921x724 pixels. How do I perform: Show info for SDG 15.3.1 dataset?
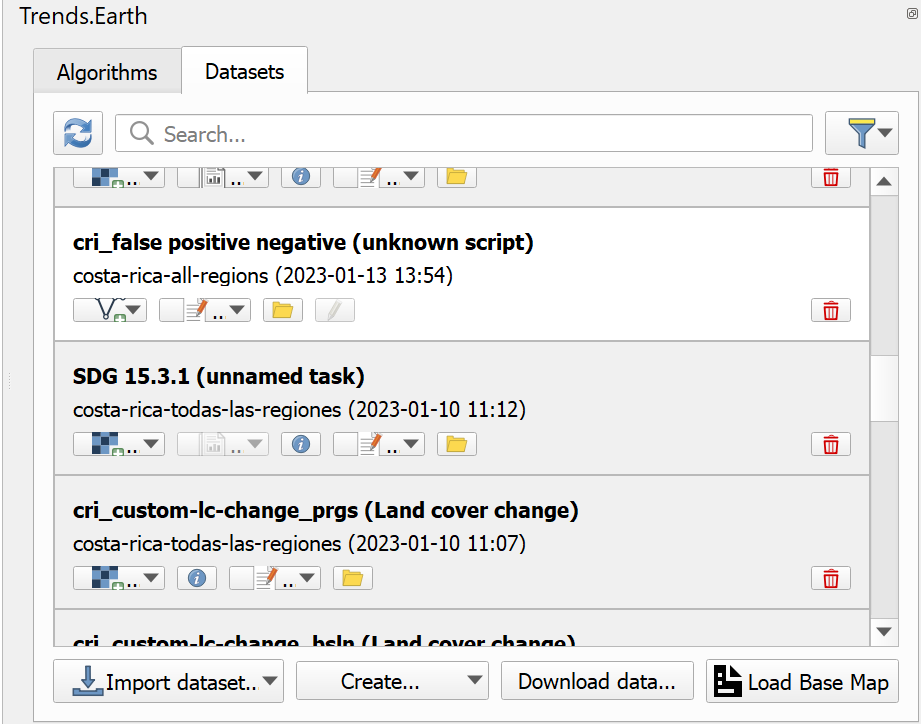[x=301, y=443]
